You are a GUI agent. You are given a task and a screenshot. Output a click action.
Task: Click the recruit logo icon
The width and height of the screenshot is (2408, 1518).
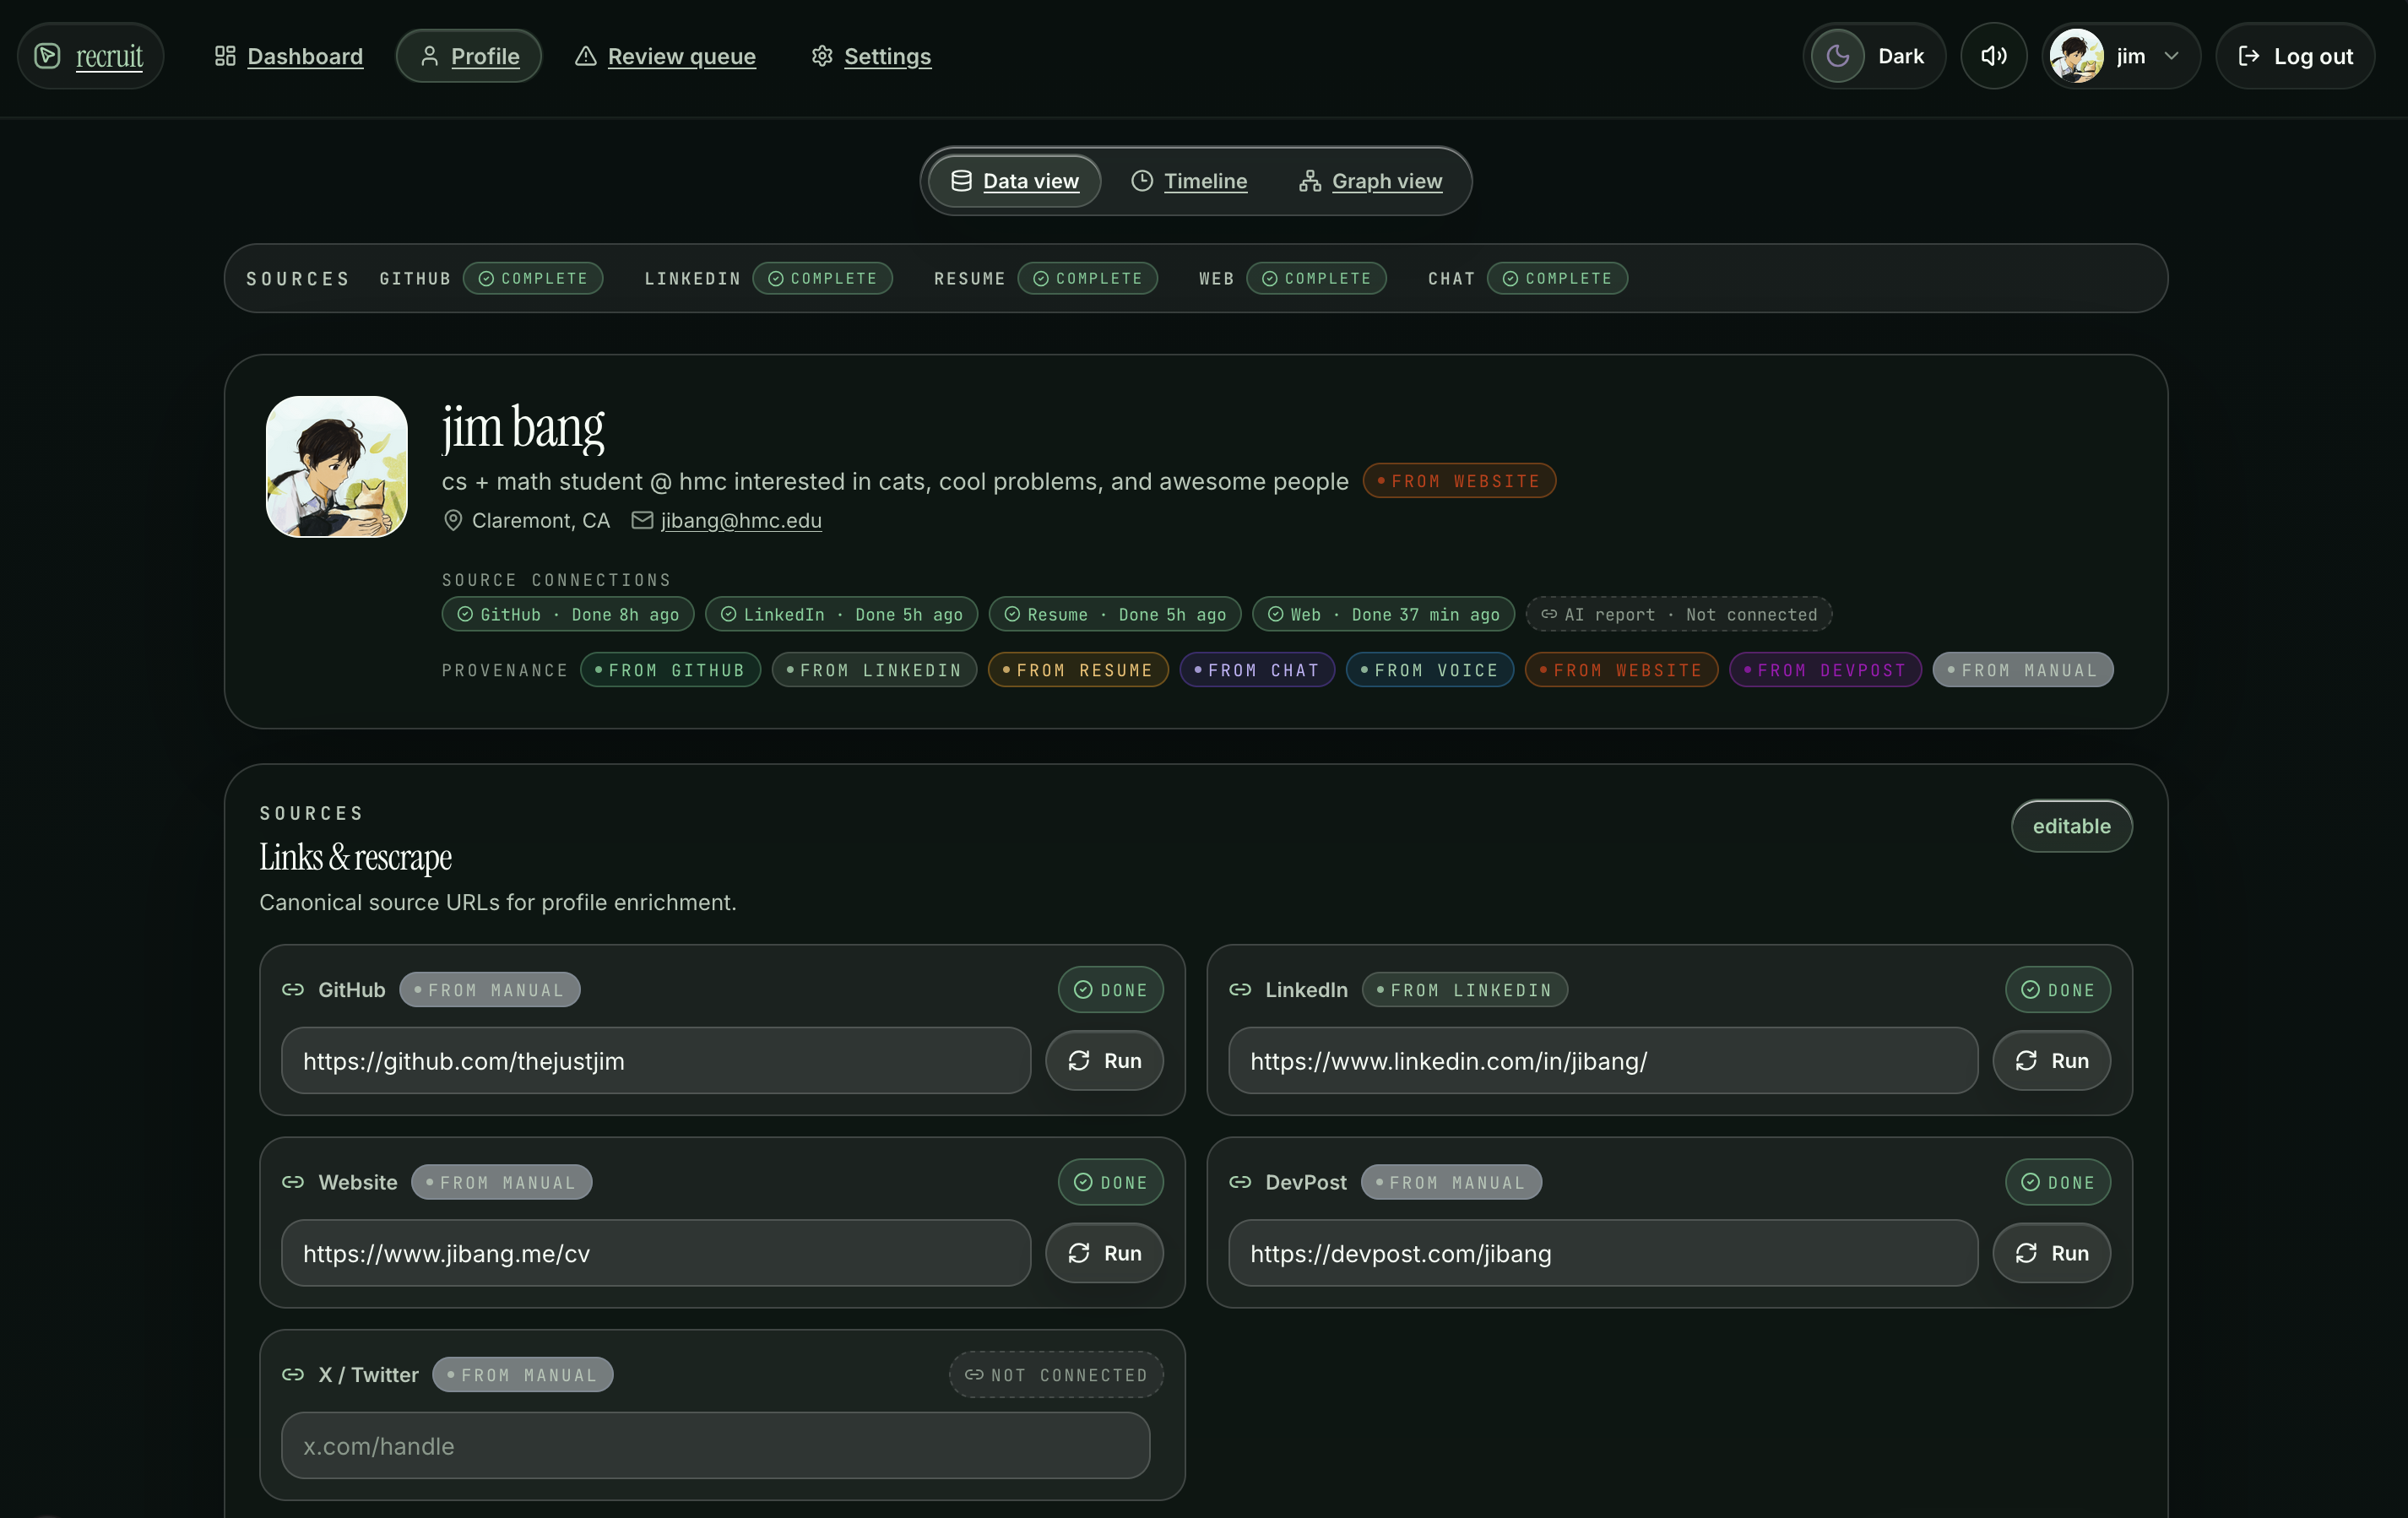point(47,56)
